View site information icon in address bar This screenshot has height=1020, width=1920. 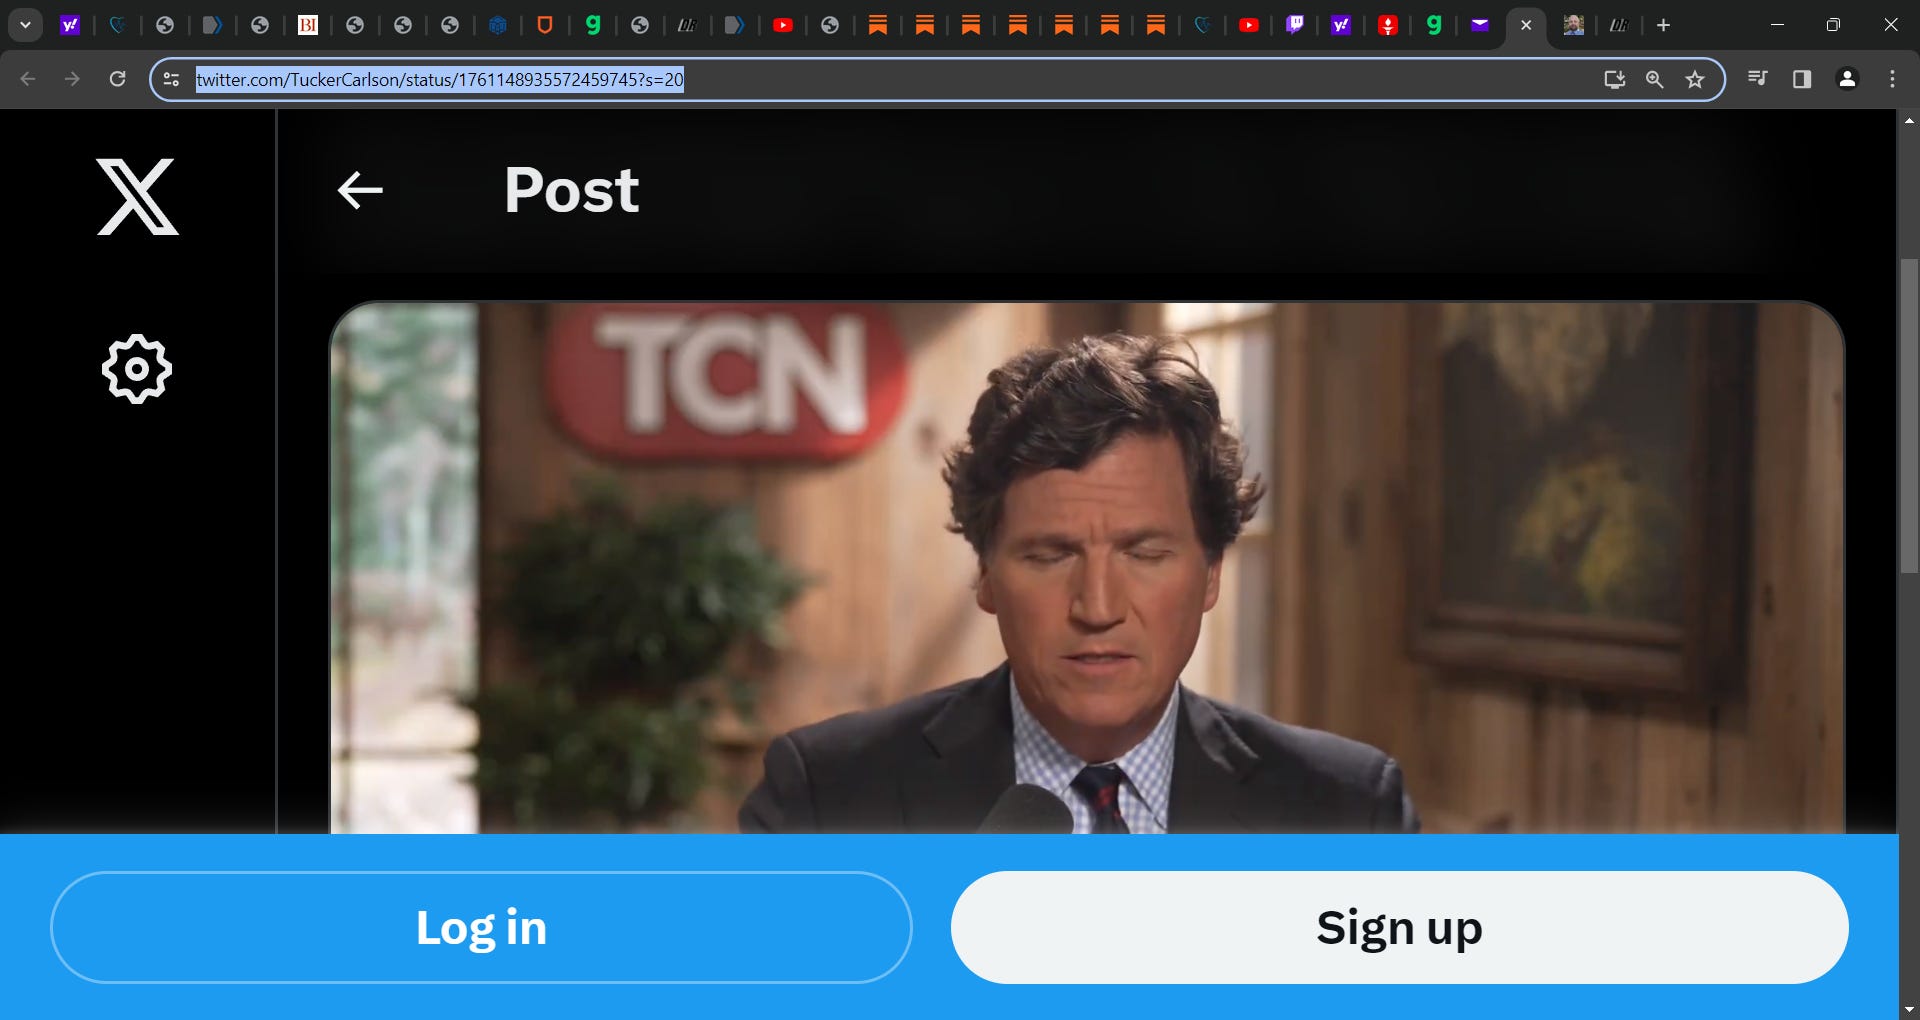coord(171,79)
